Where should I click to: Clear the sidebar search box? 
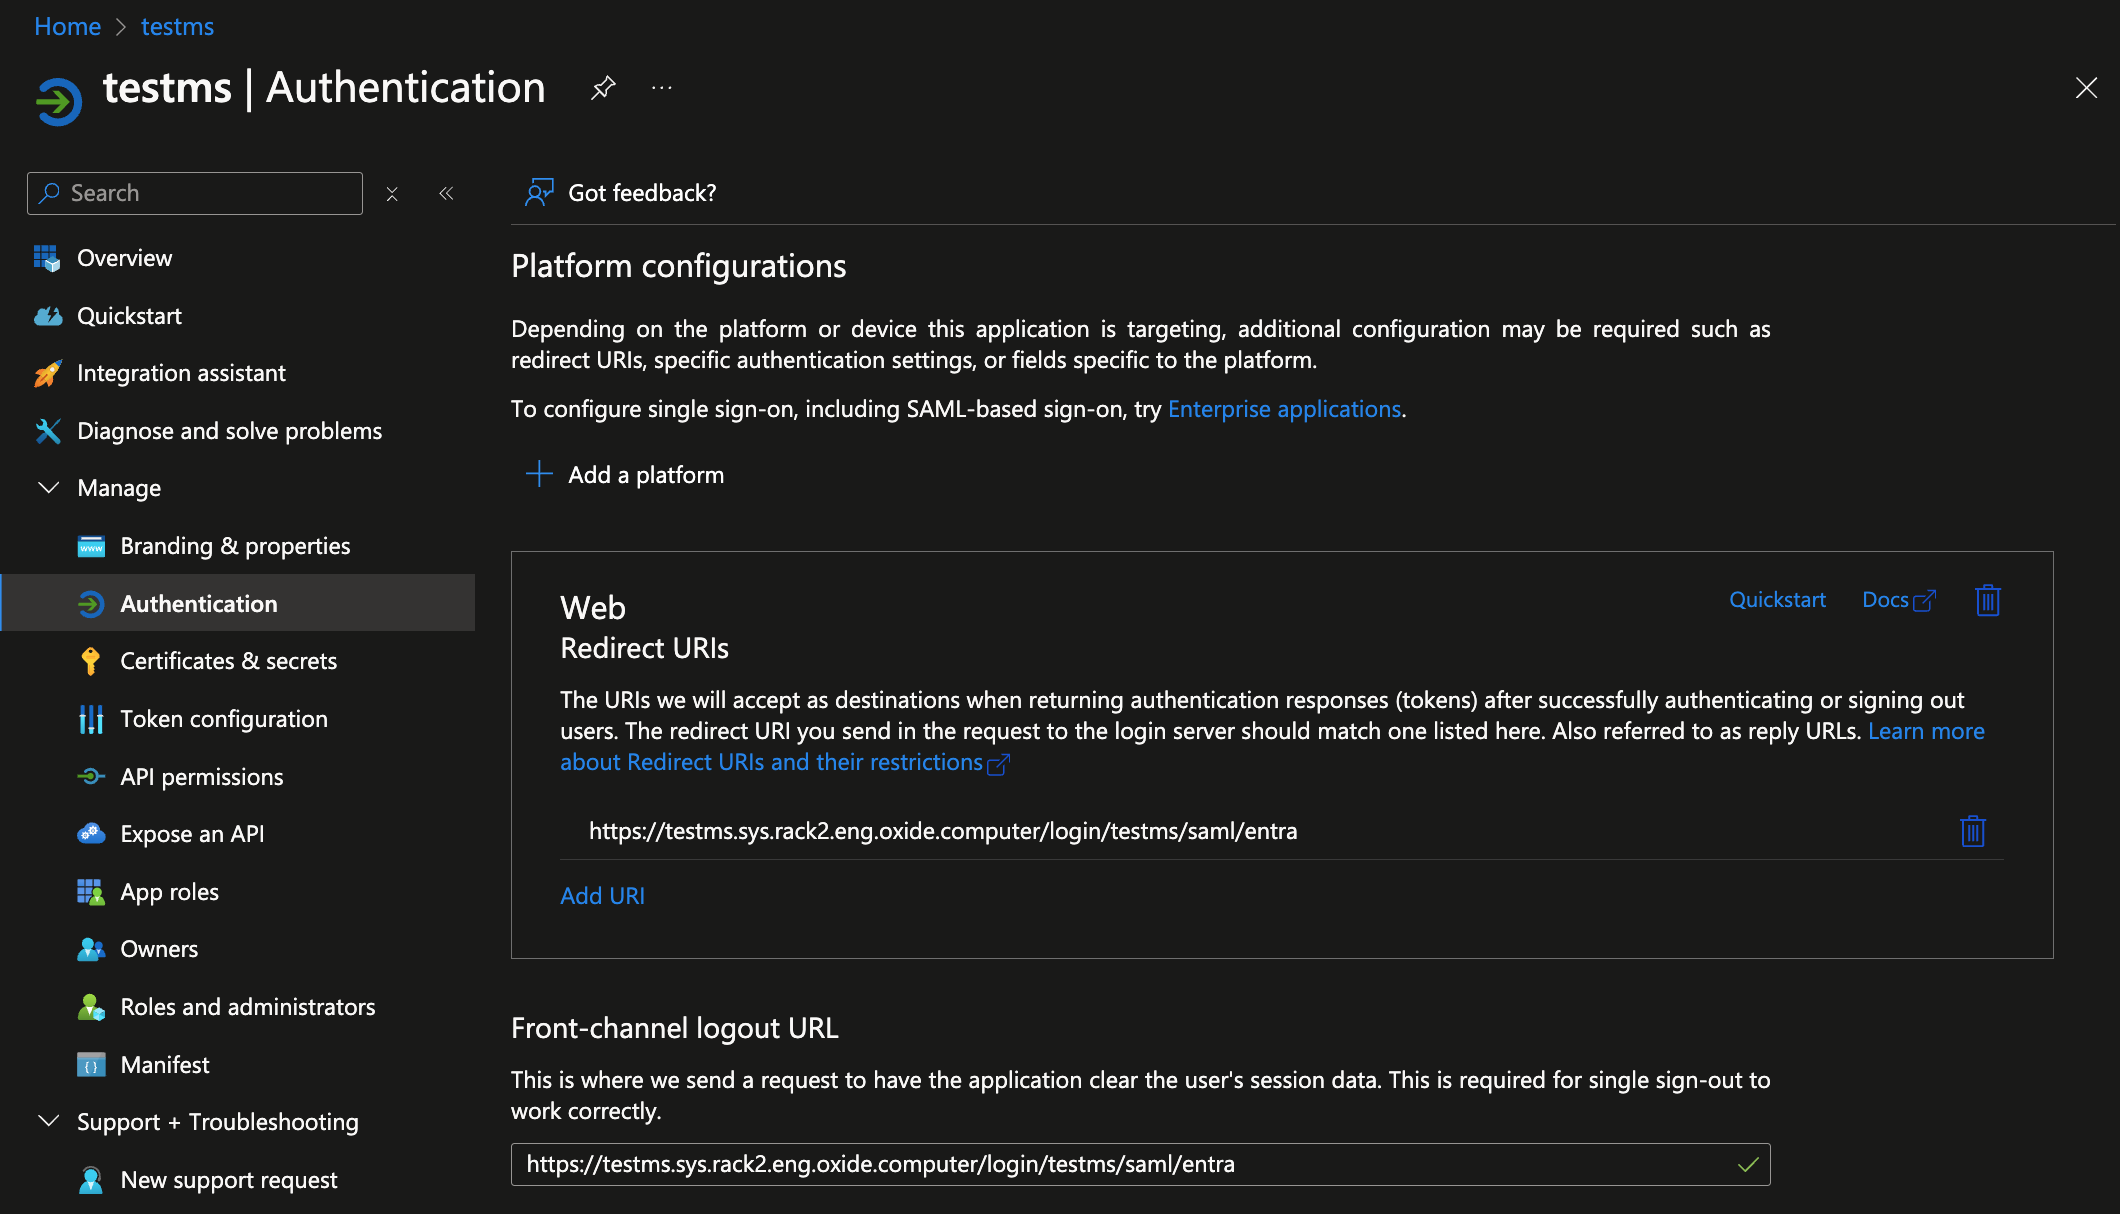[x=392, y=194]
